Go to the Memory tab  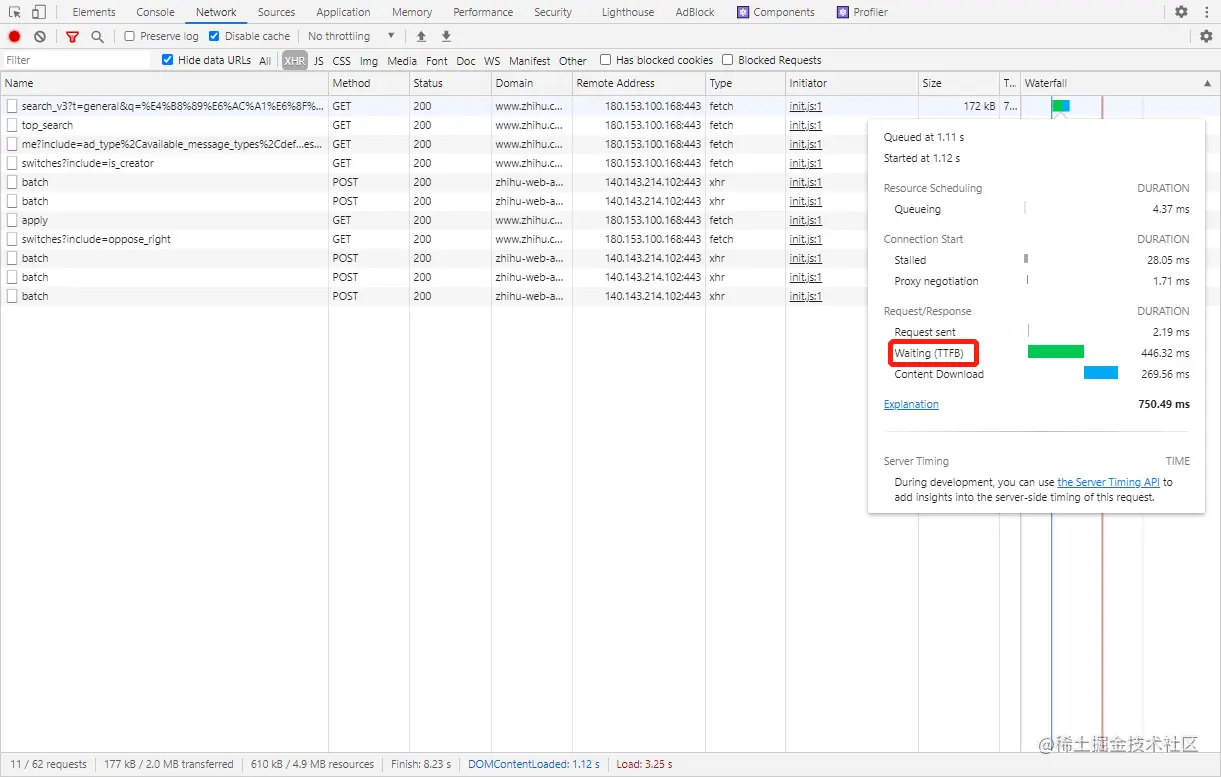click(412, 12)
